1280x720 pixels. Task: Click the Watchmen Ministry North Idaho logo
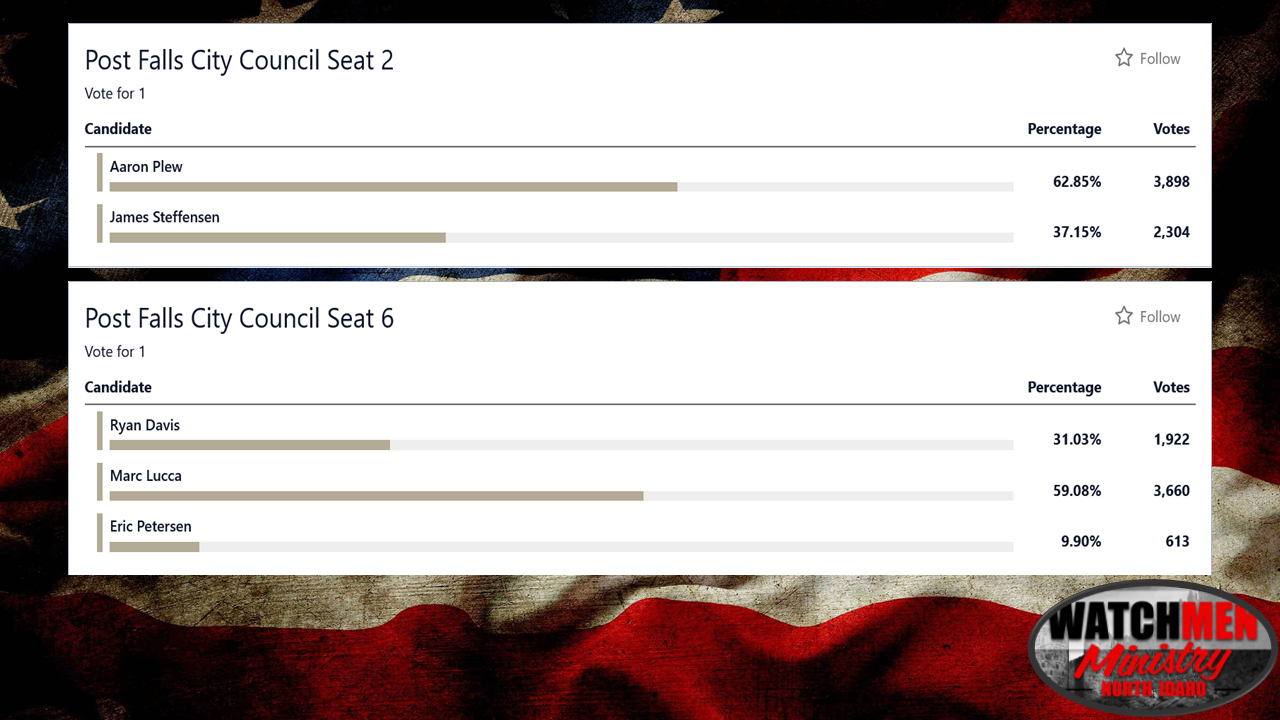(1153, 650)
